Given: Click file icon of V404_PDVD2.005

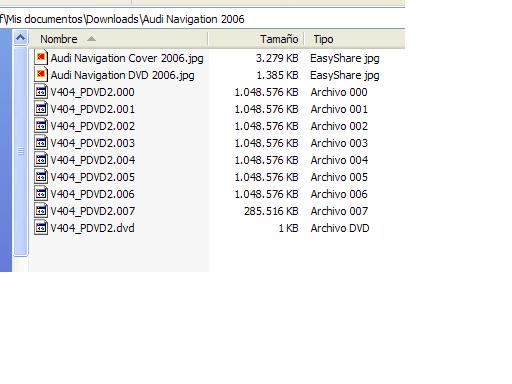Looking at the screenshot, I should pos(41,176).
